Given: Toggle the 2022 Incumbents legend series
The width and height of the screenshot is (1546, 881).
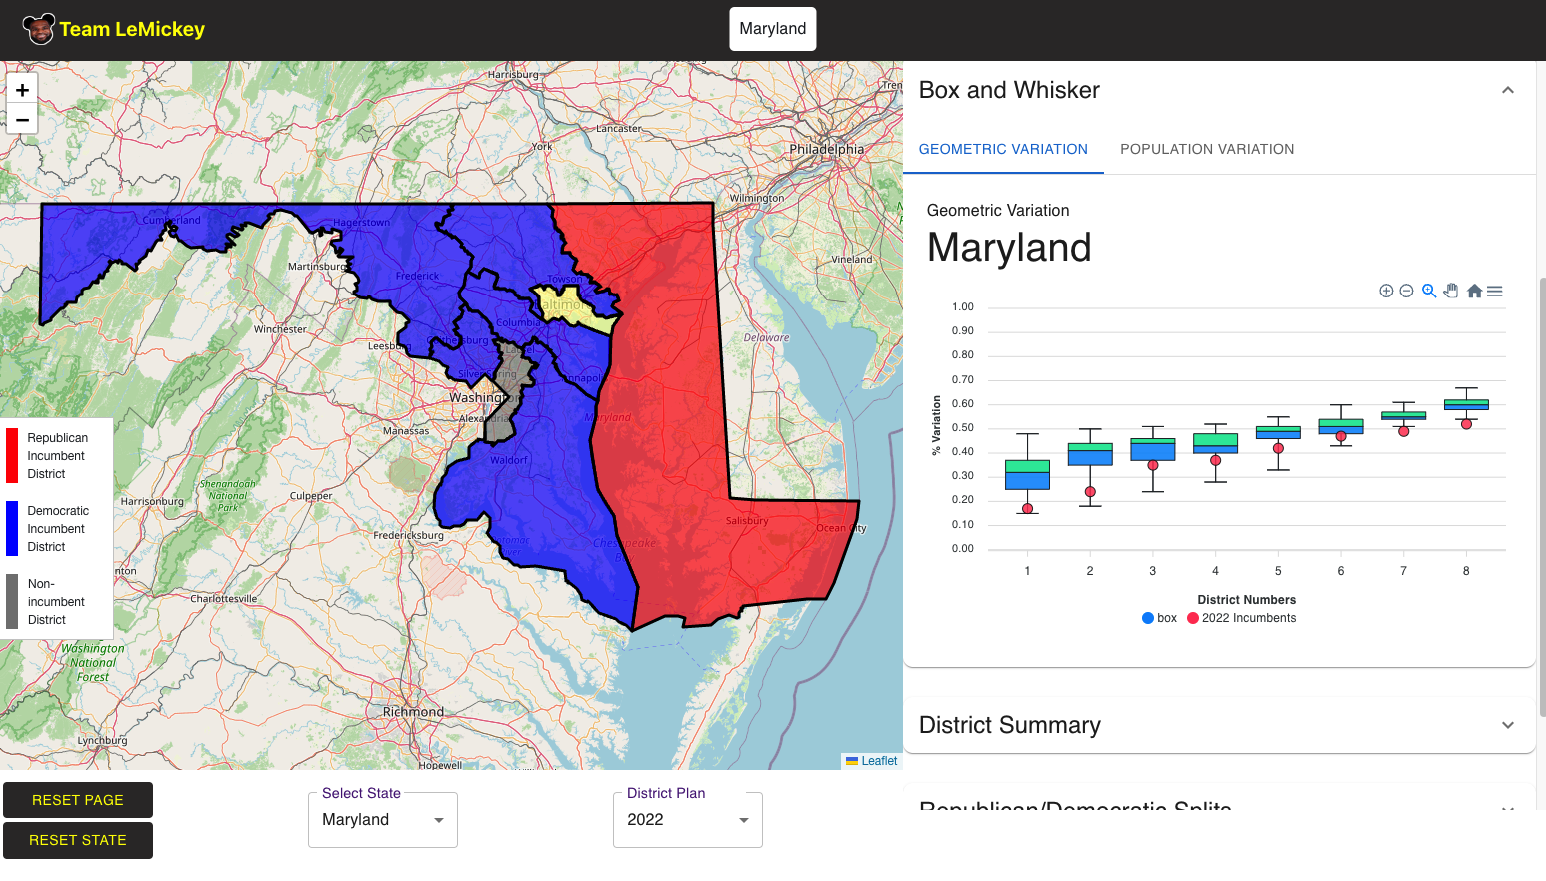Looking at the screenshot, I should 1242,618.
